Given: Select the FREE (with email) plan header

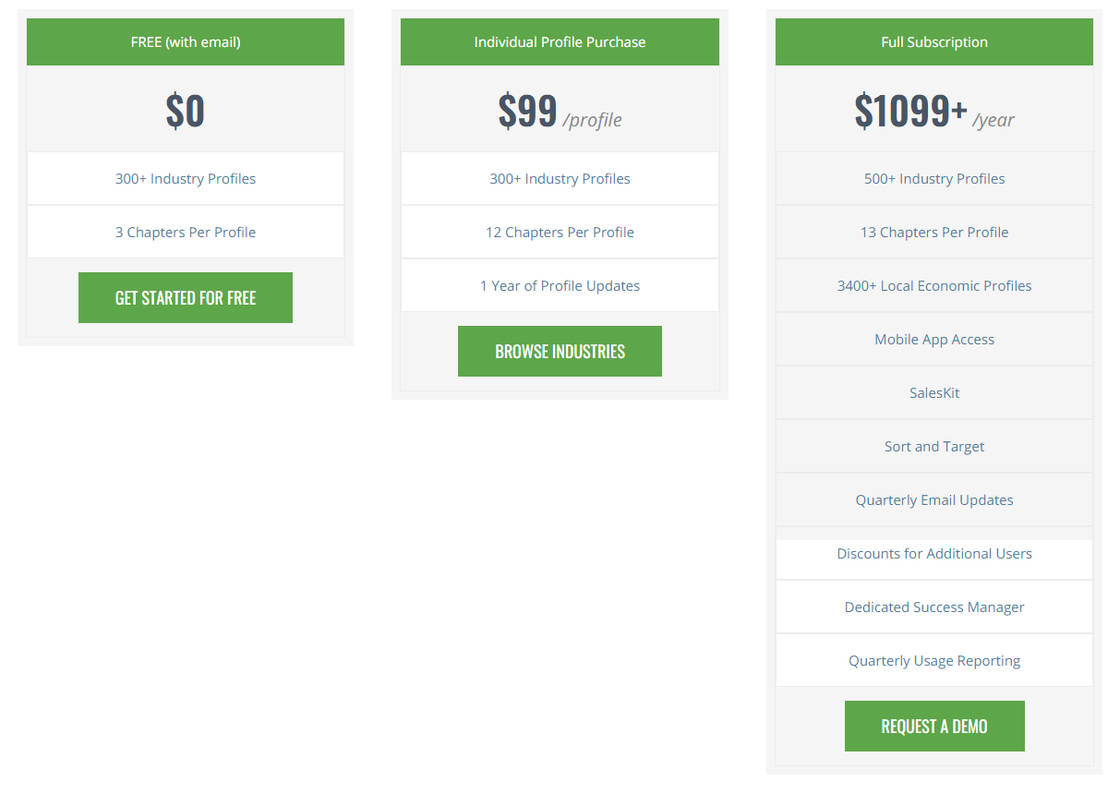Looking at the screenshot, I should point(185,42).
